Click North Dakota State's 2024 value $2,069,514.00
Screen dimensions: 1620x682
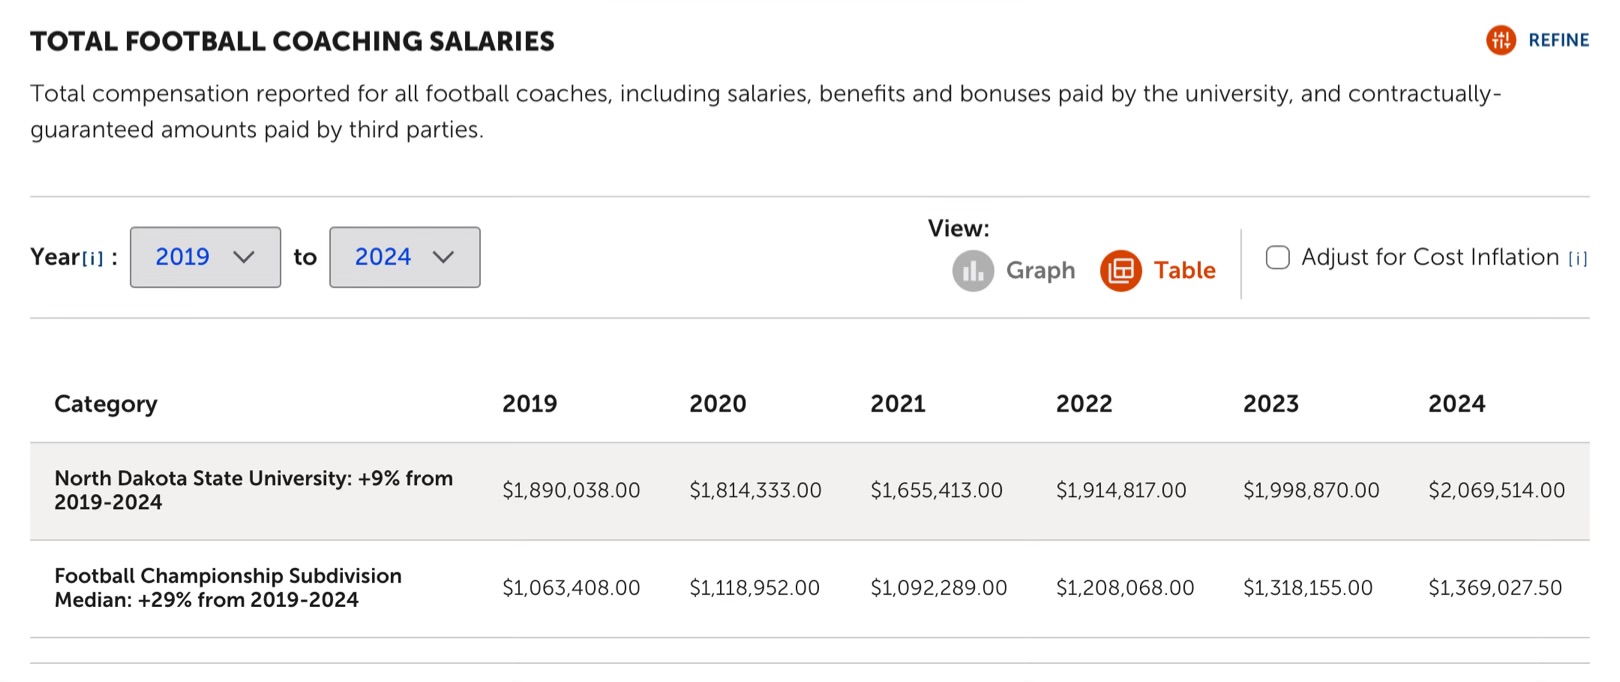(x=1496, y=491)
